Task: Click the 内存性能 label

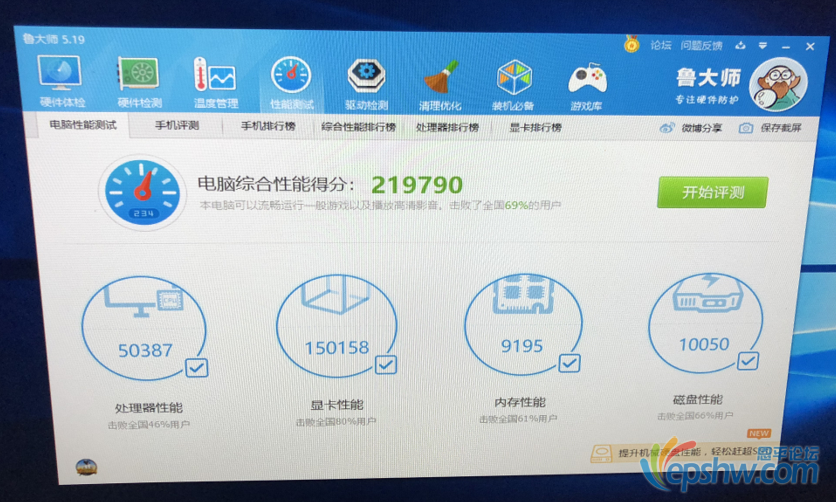Action: click(x=520, y=402)
